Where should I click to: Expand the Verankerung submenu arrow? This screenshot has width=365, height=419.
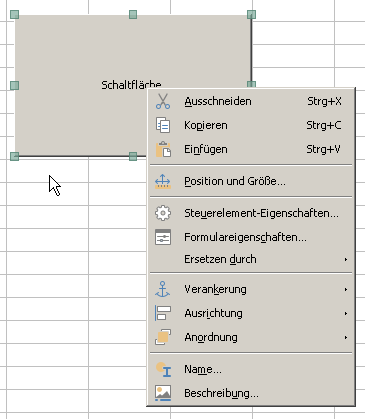[x=346, y=289]
